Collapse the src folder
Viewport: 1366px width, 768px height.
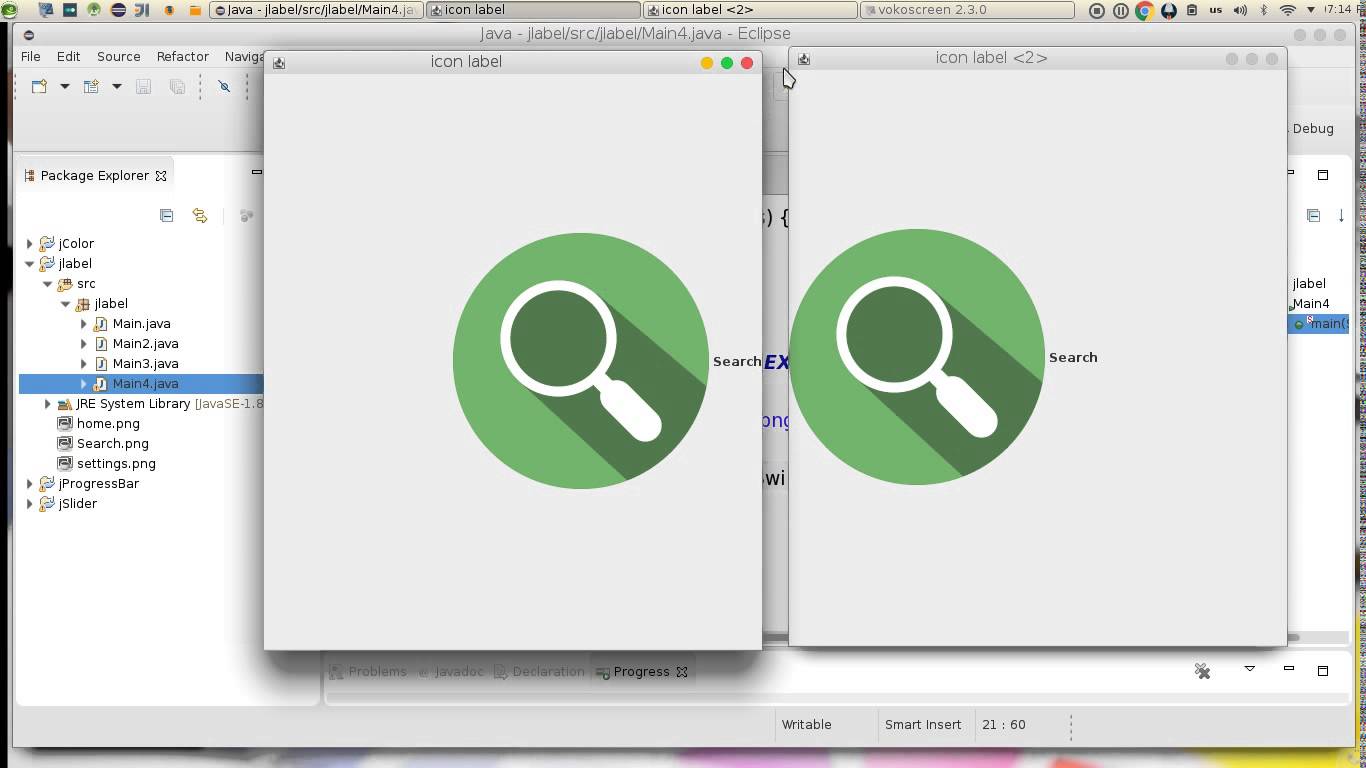tap(48, 283)
